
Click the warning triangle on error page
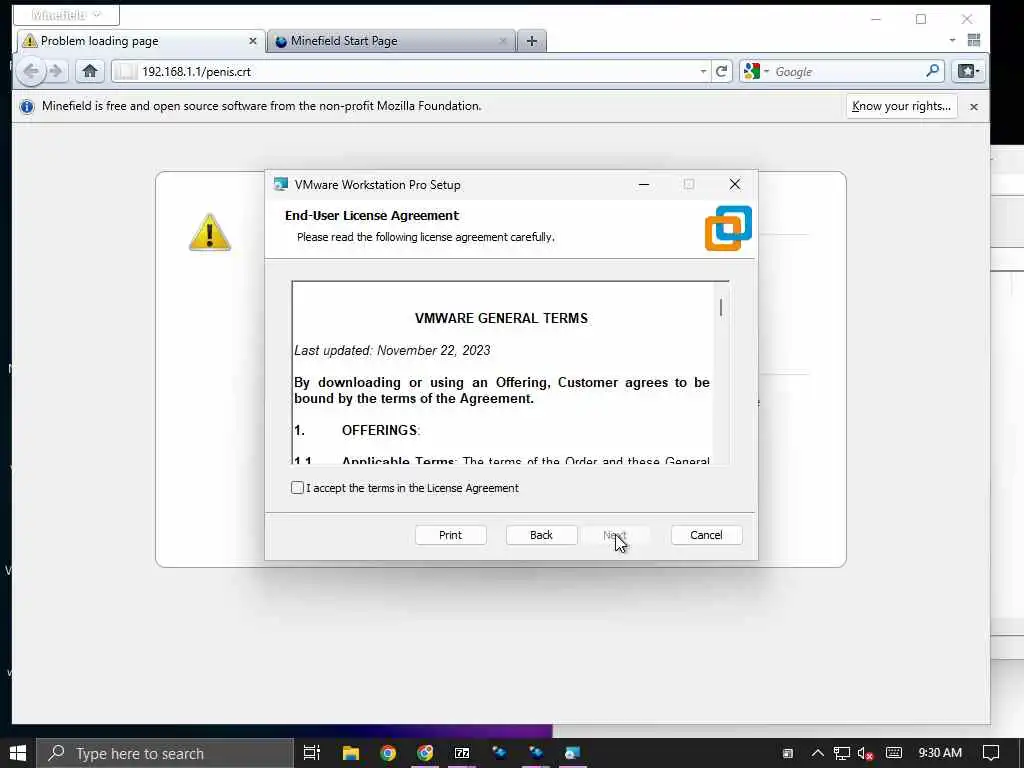tap(210, 232)
